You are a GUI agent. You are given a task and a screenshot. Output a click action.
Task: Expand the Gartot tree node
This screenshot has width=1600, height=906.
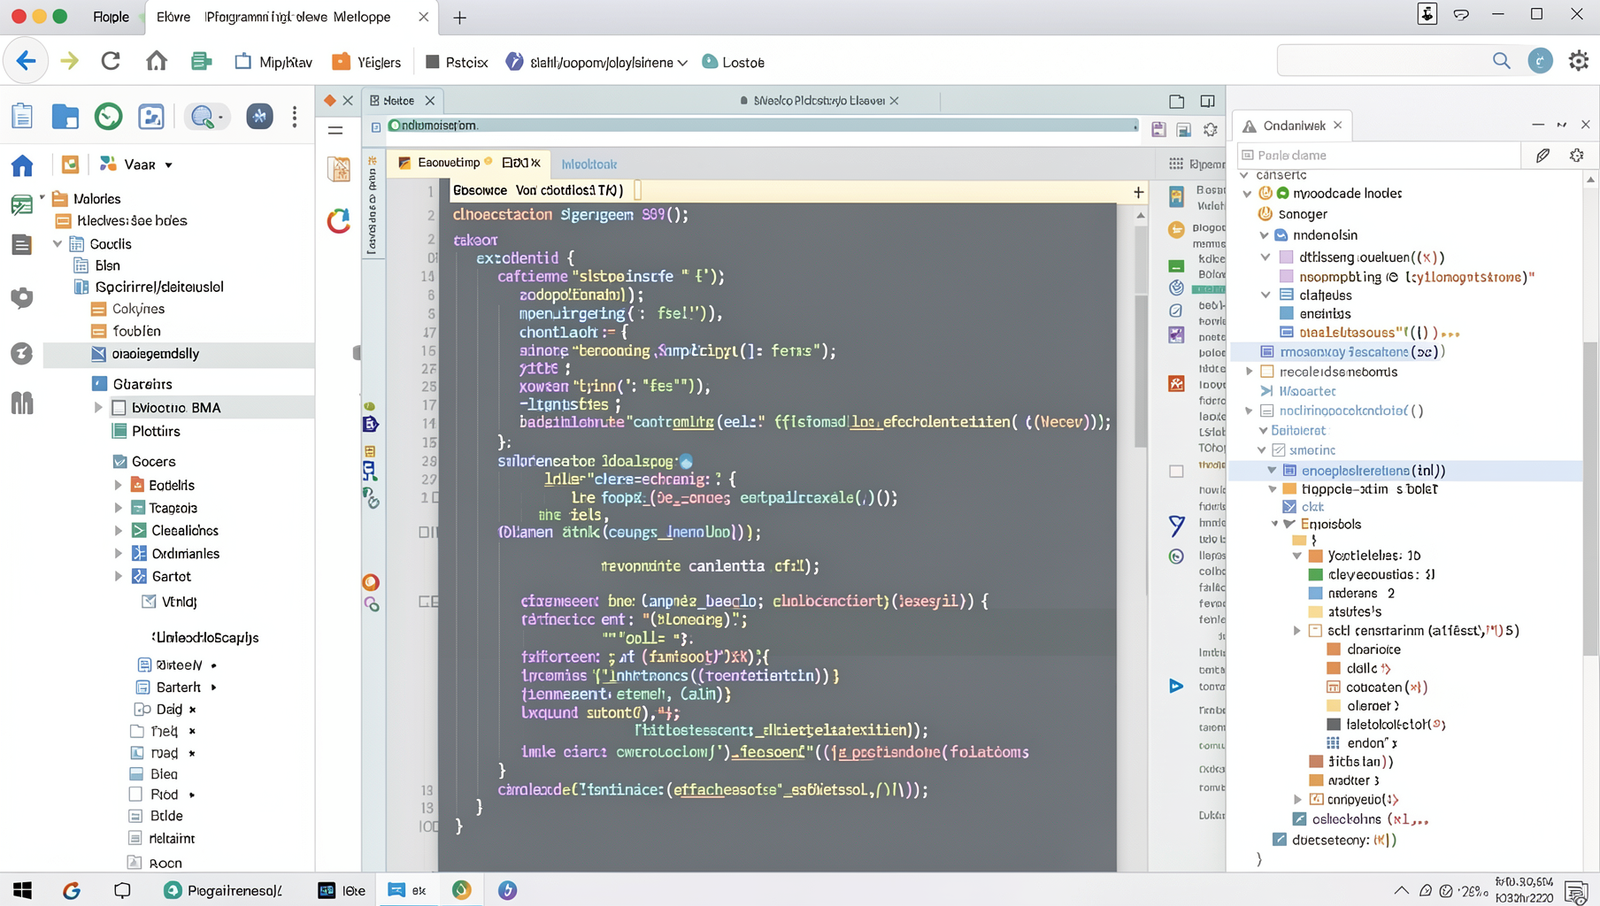pos(118,576)
